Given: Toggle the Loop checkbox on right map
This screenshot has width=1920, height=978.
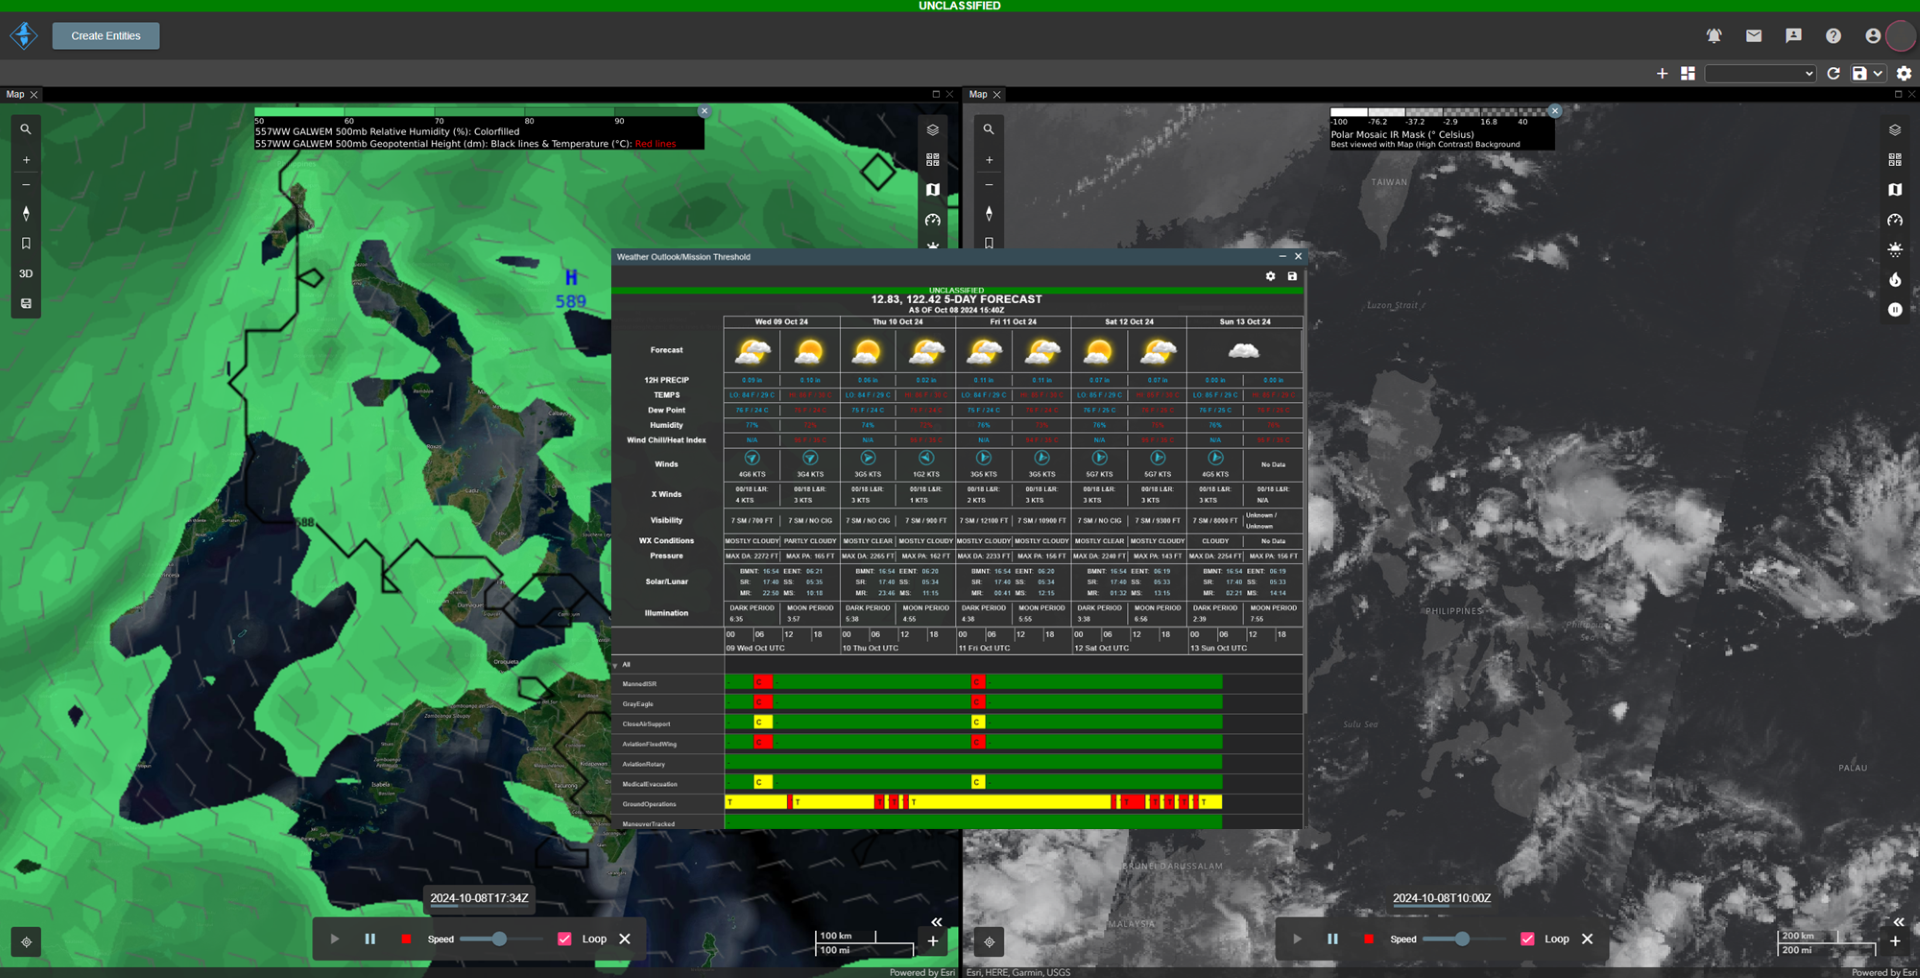Looking at the screenshot, I should click(x=1527, y=939).
